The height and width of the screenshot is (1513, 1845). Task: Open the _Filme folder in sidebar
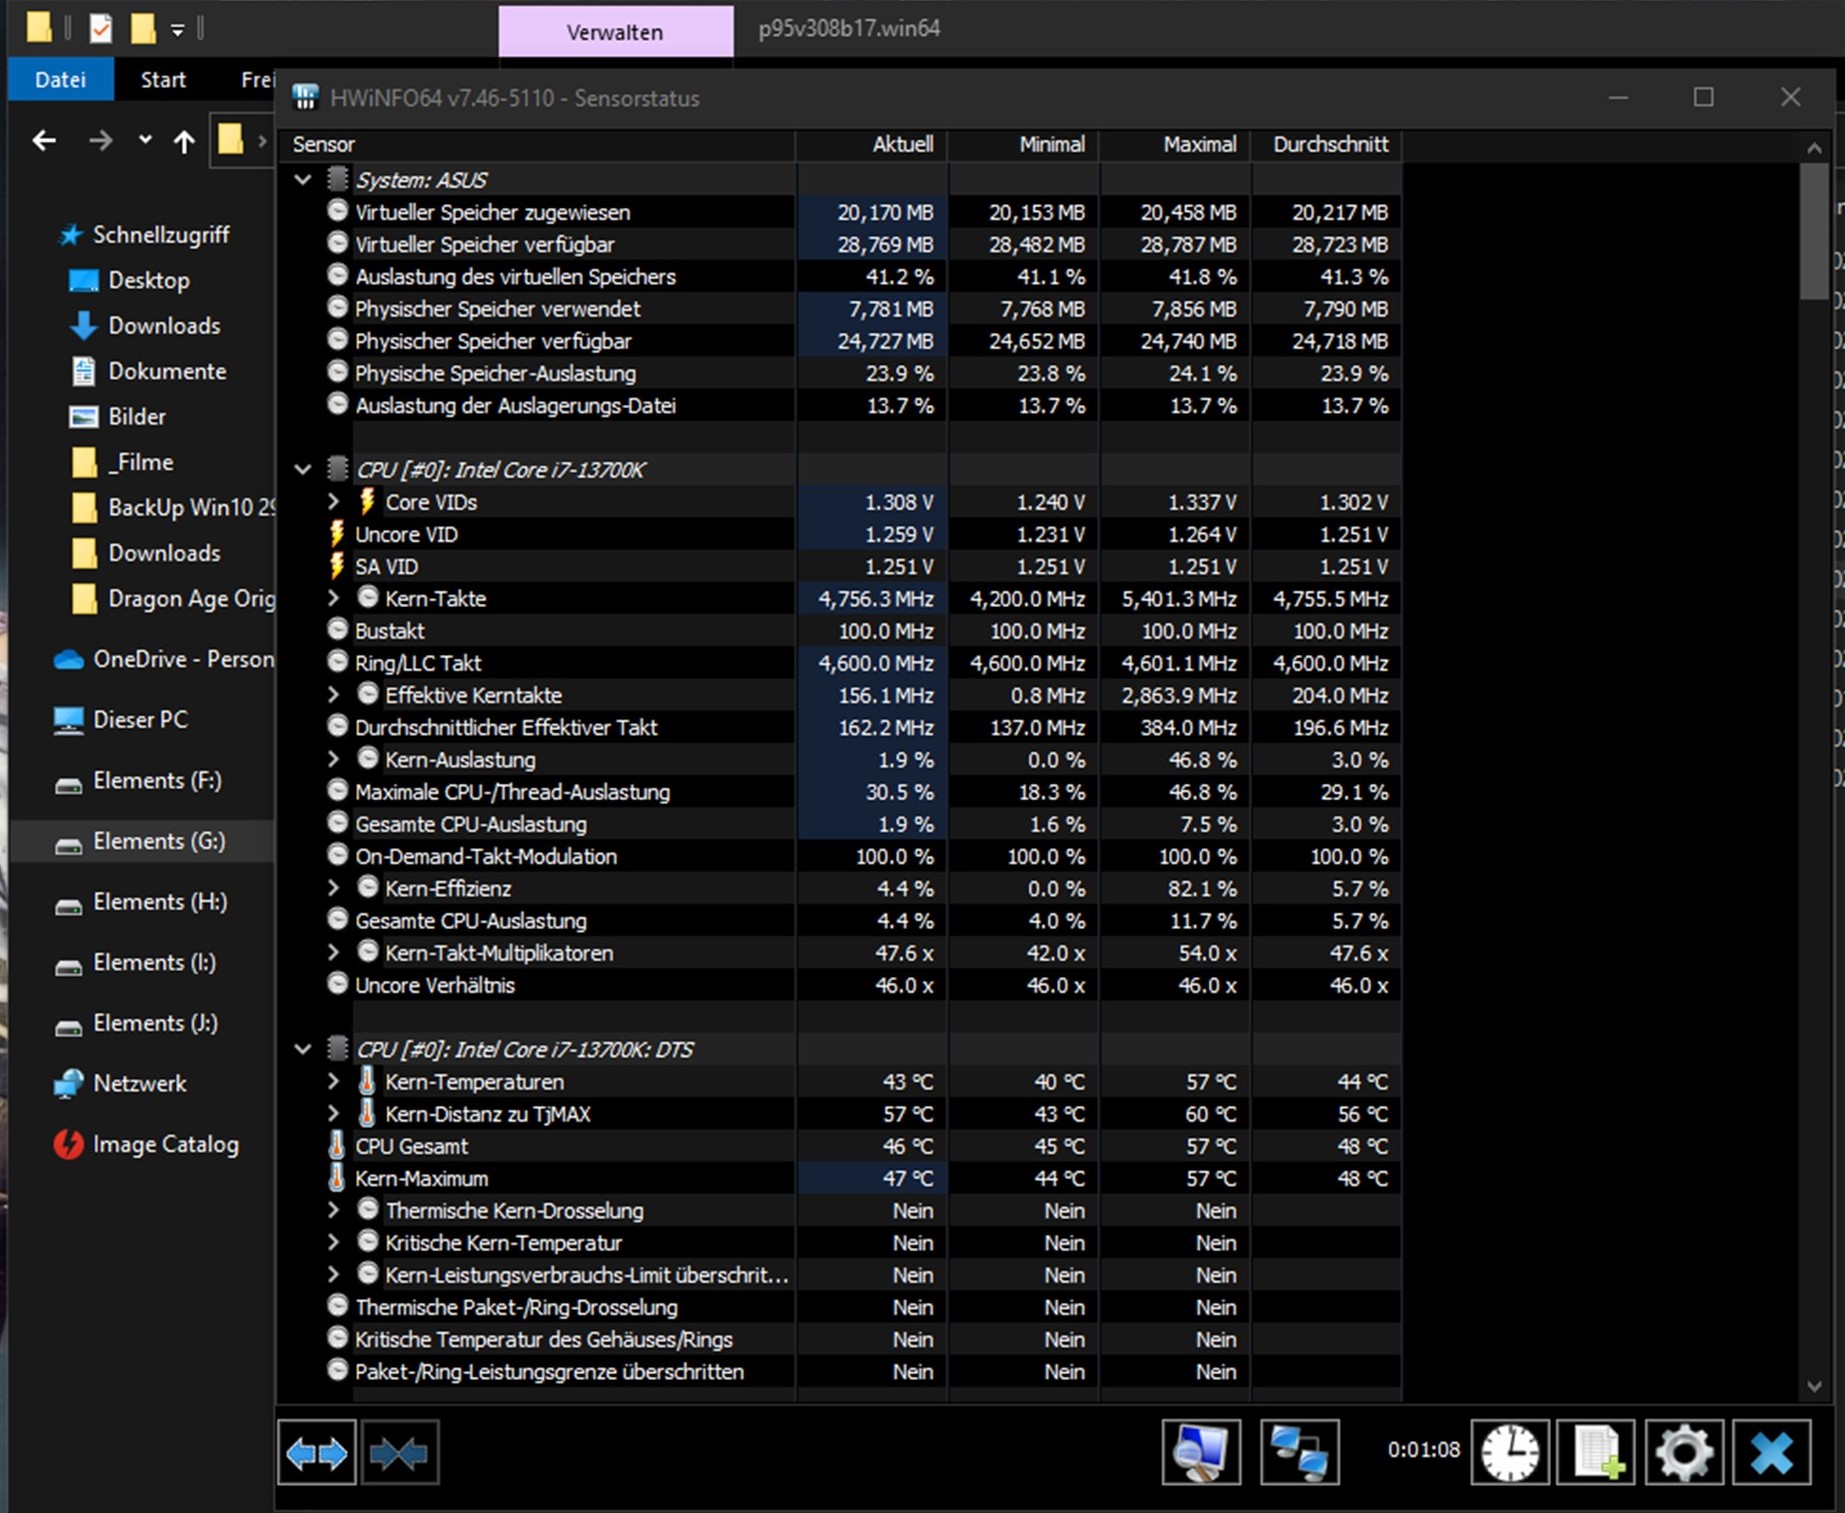click(x=140, y=462)
